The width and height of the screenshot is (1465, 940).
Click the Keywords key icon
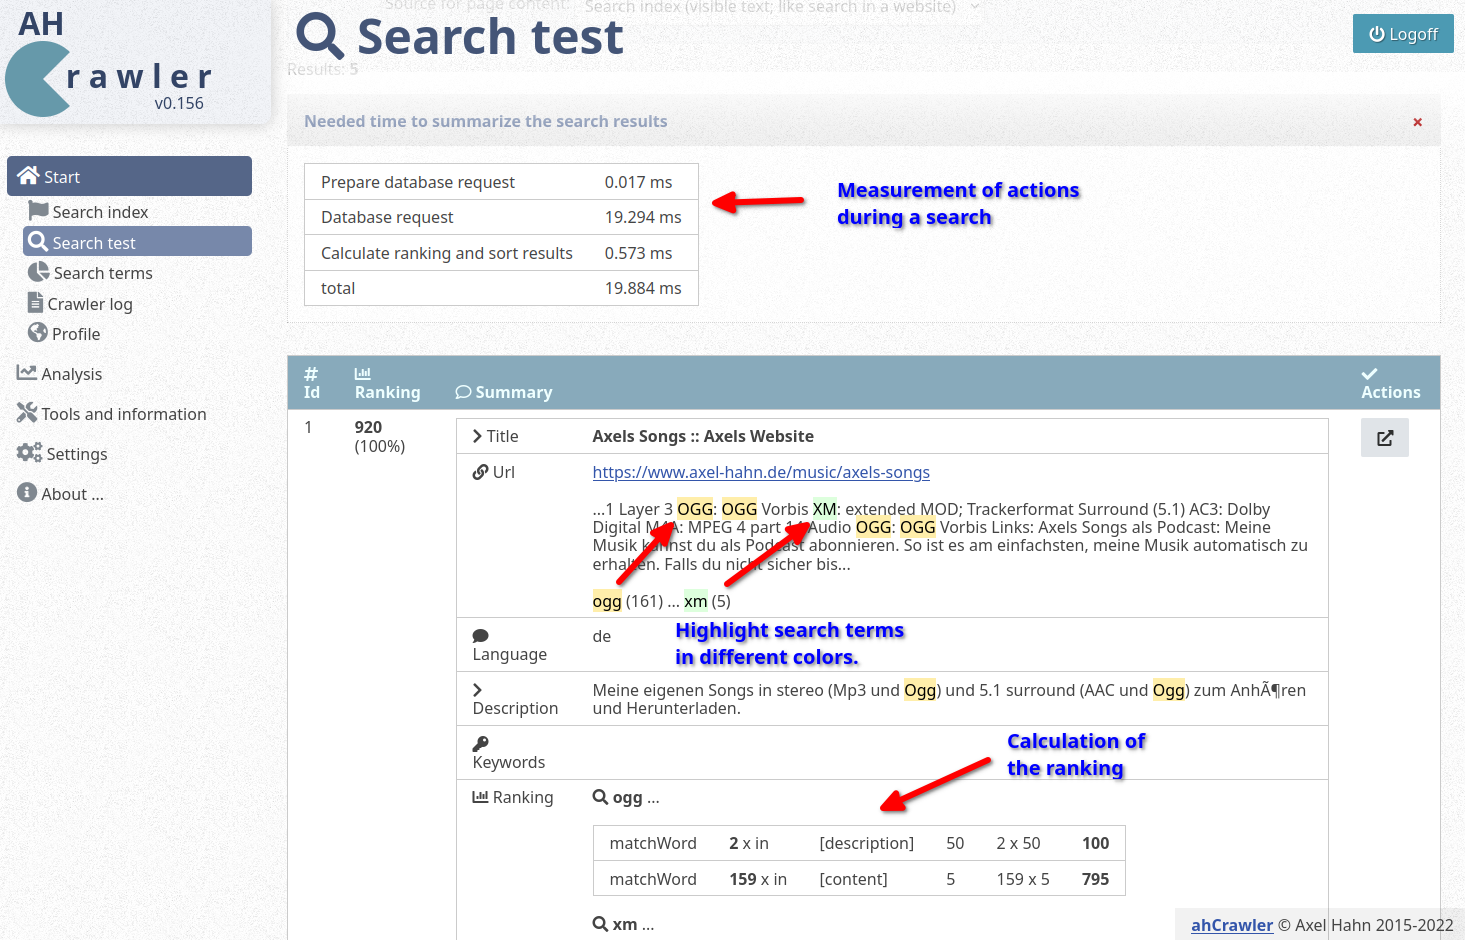[x=481, y=743]
